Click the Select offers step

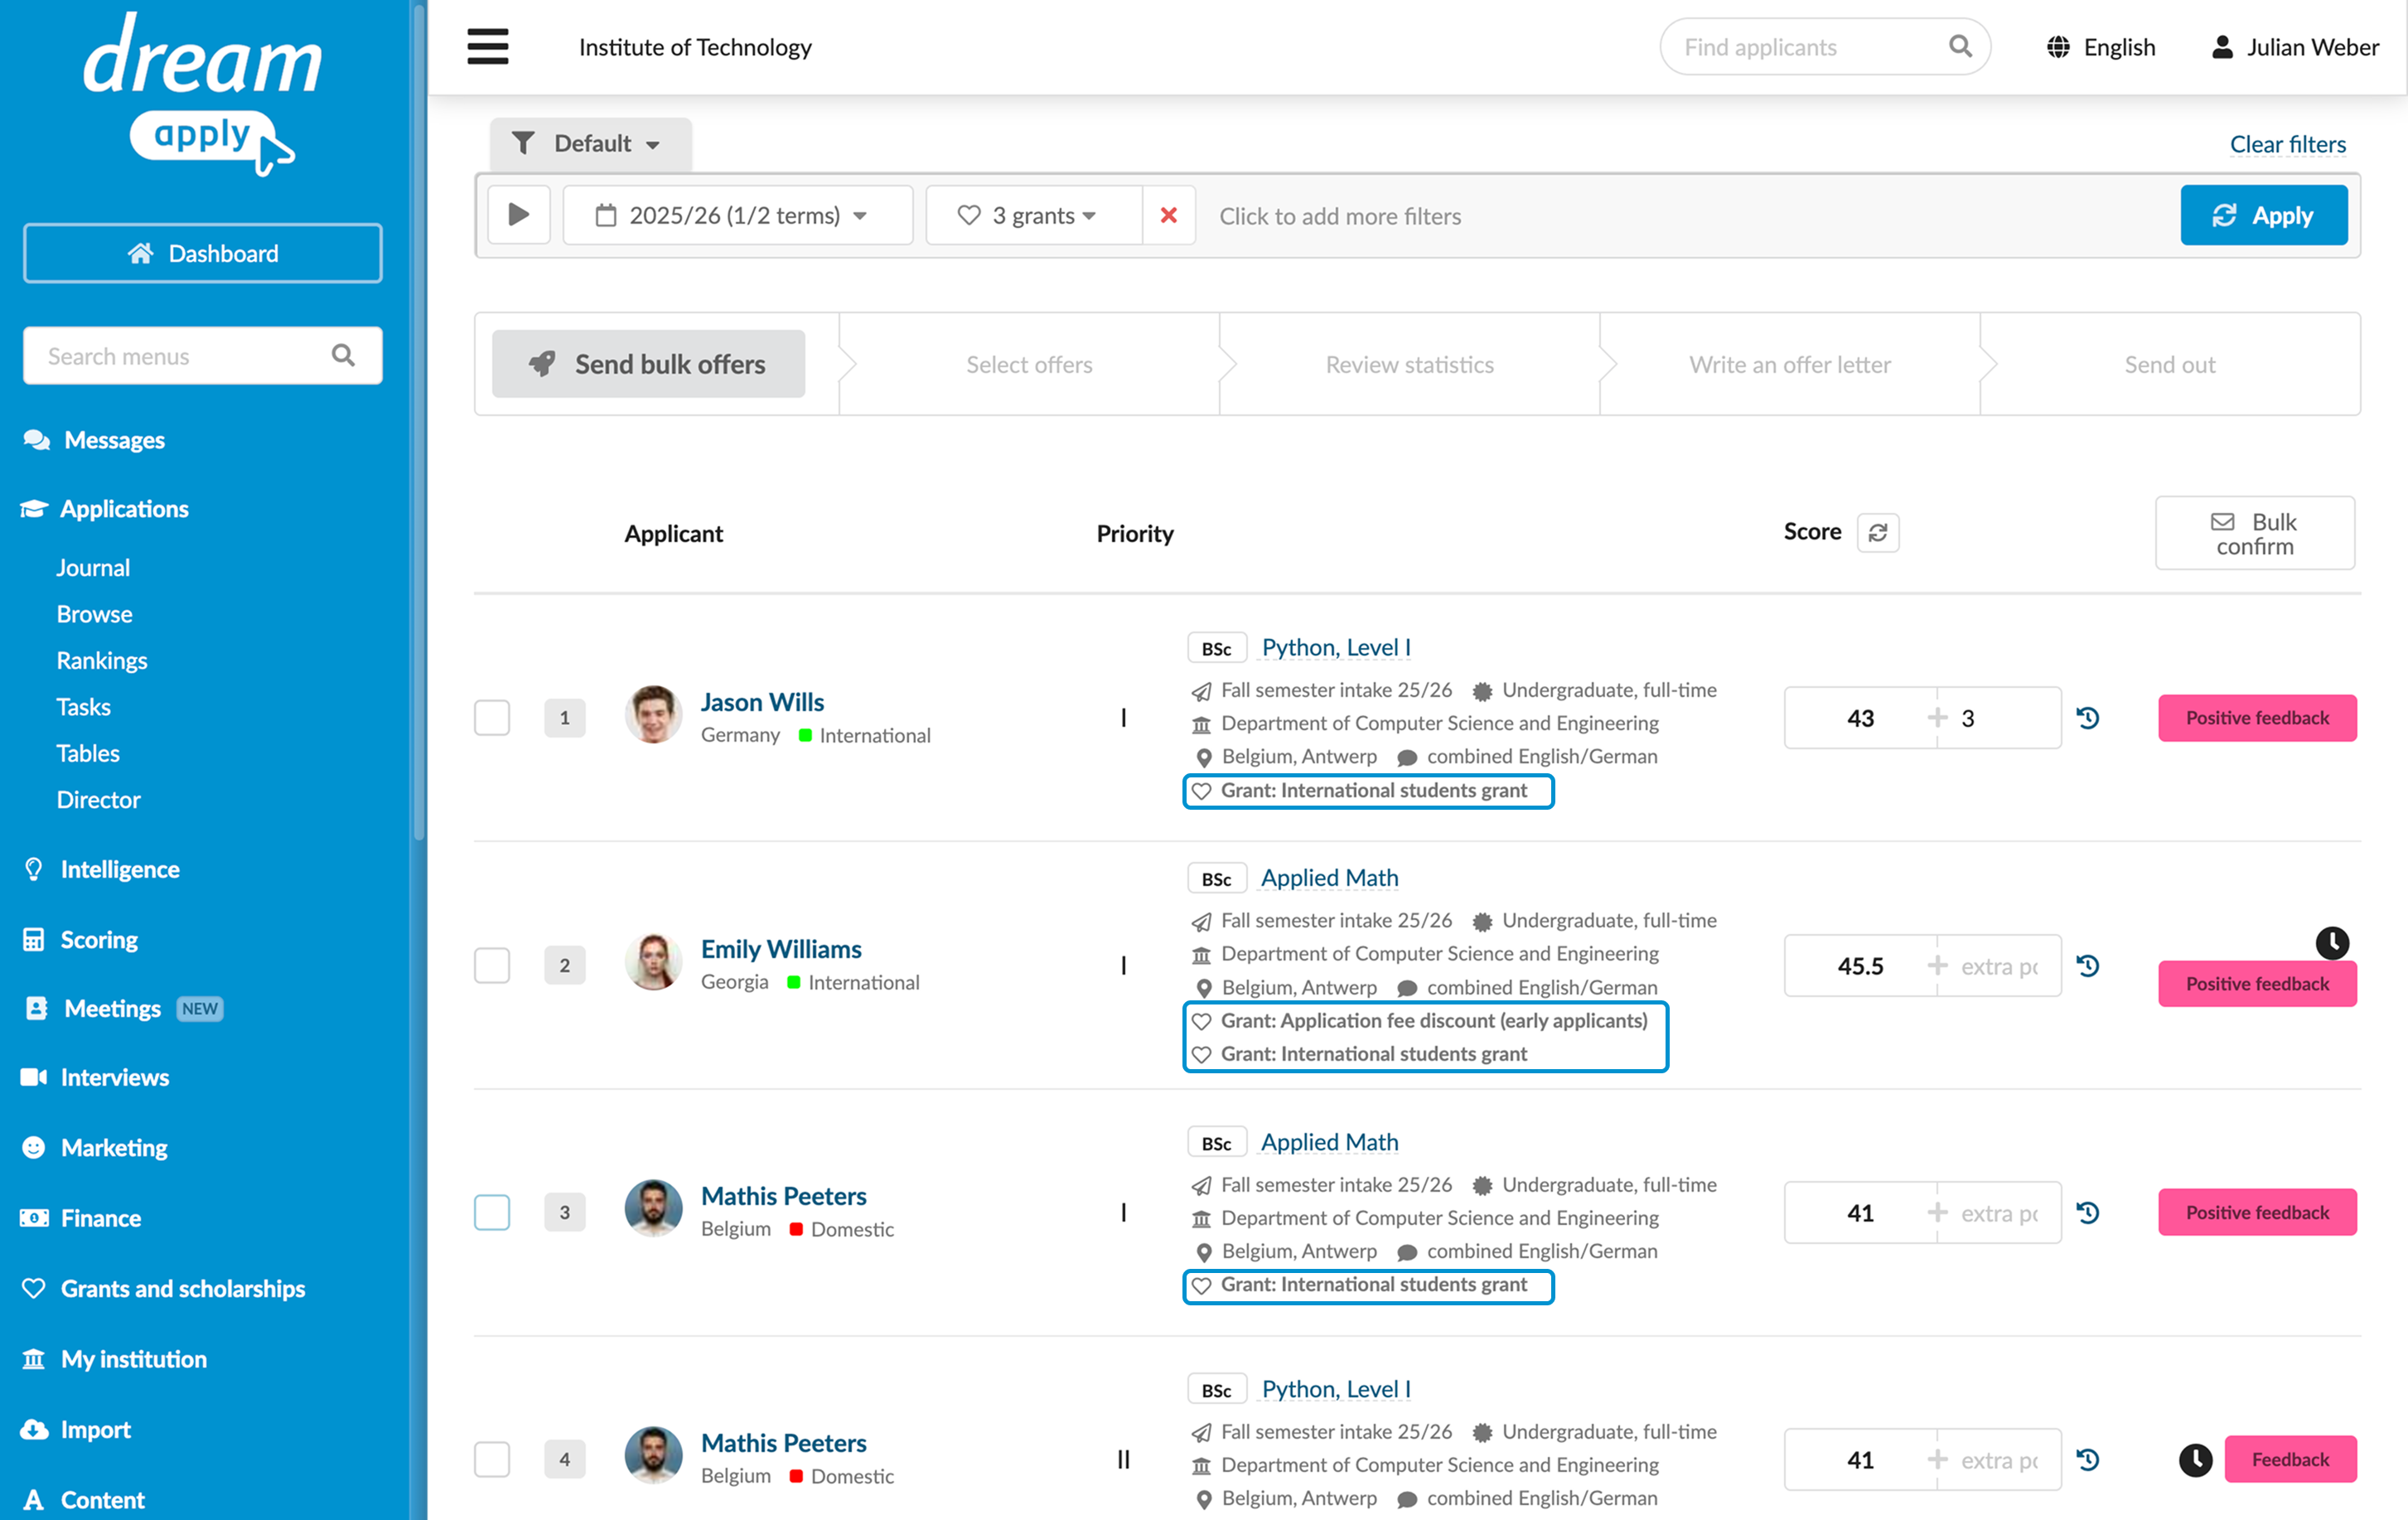tap(1029, 364)
